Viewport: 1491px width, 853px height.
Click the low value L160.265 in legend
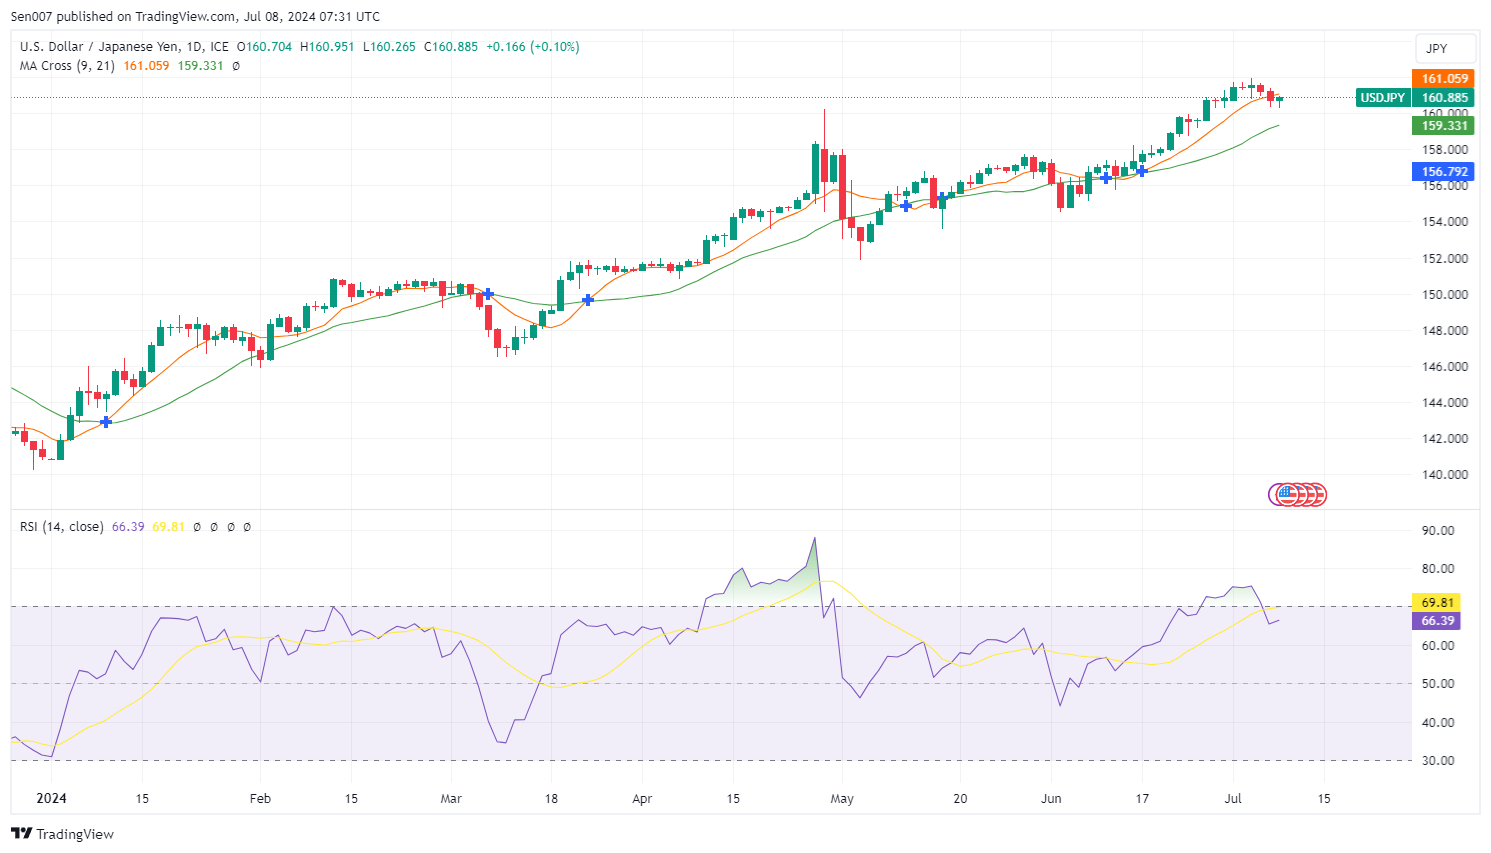click(389, 47)
